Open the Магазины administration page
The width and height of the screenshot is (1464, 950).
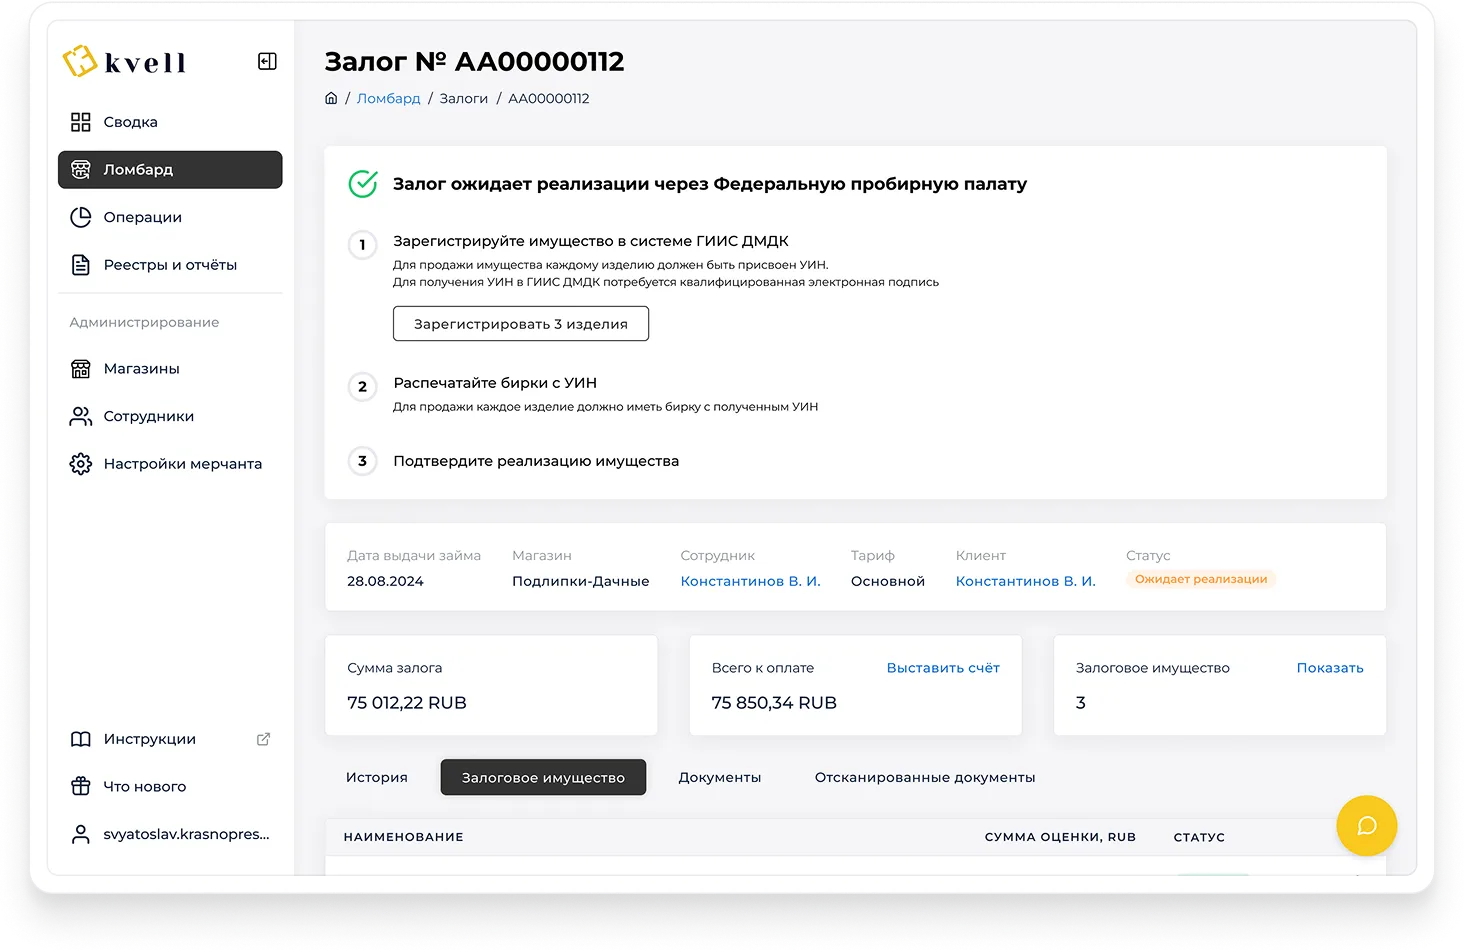[x=141, y=369]
